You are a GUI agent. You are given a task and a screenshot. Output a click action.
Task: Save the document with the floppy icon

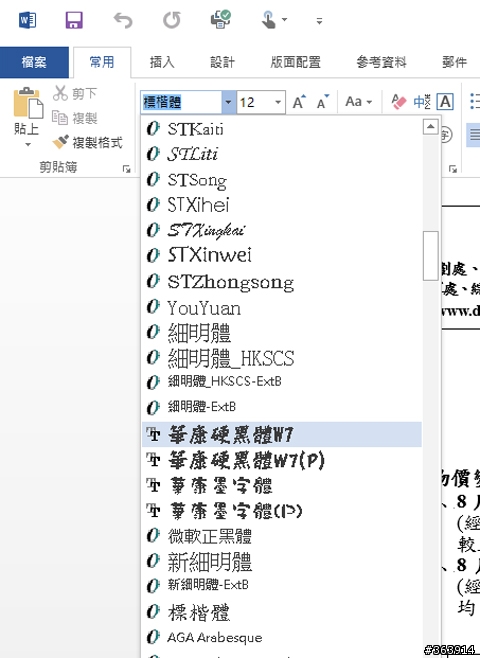[x=74, y=20]
